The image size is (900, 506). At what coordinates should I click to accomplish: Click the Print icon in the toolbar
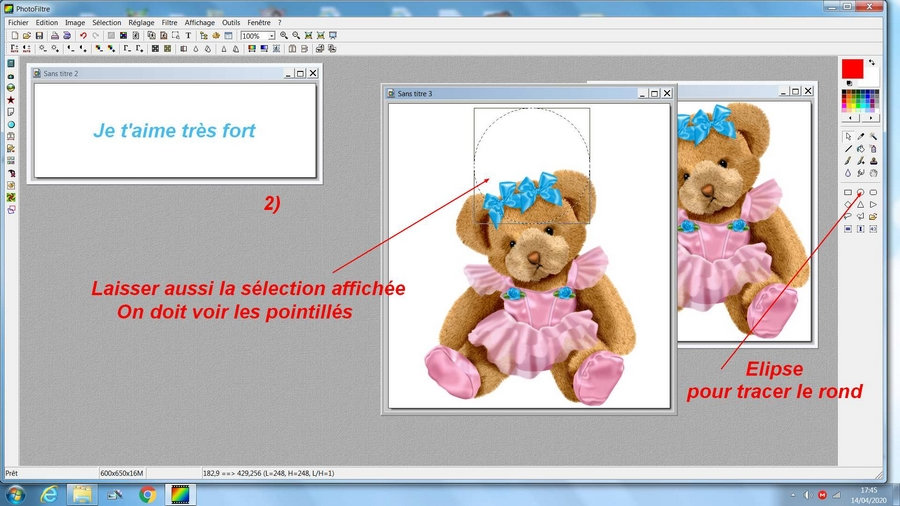pyautogui.click(x=55, y=36)
